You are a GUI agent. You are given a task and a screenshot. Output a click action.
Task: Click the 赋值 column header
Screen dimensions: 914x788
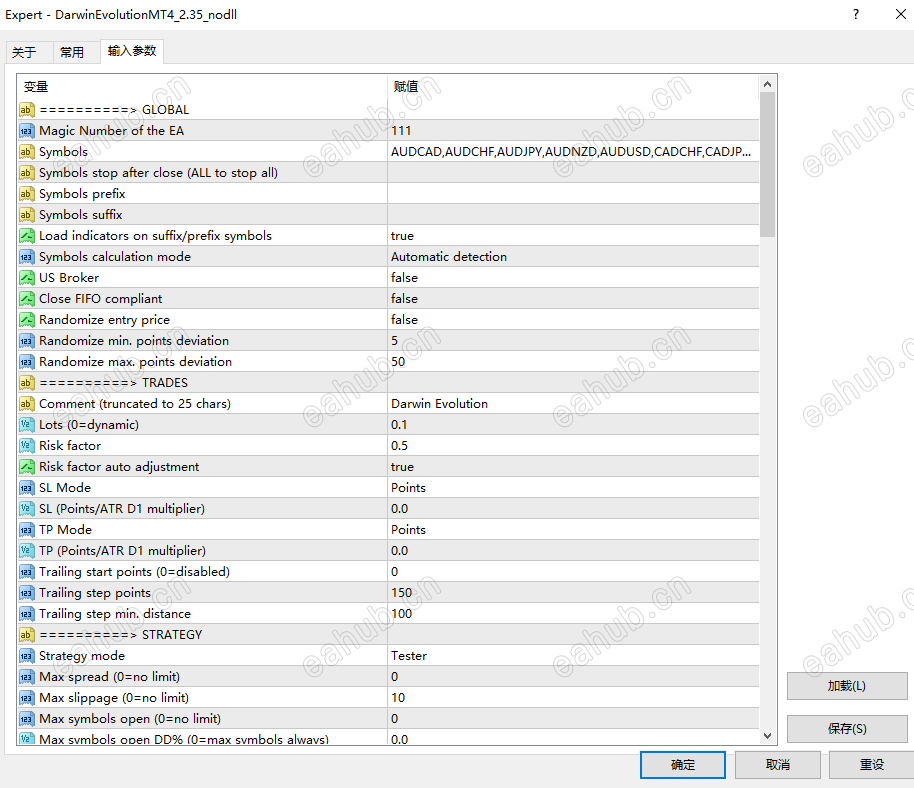574,87
